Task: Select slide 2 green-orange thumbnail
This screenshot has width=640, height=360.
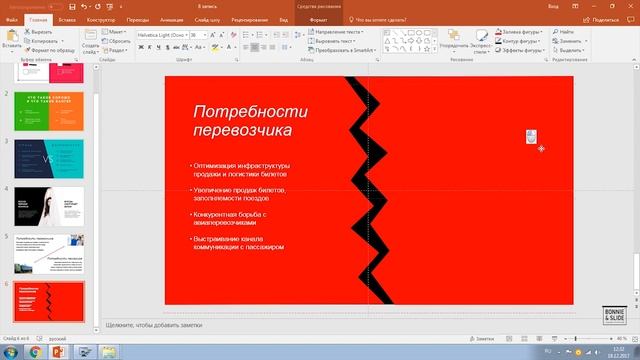Action: tap(49, 111)
